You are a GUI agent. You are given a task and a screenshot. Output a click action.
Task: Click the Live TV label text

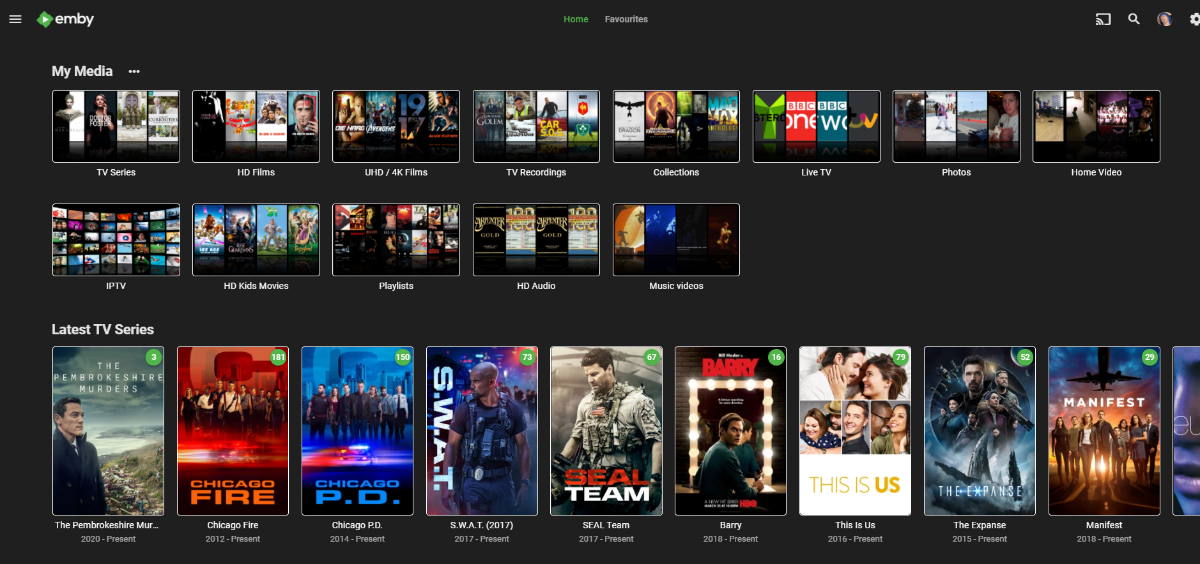pyautogui.click(x=816, y=172)
